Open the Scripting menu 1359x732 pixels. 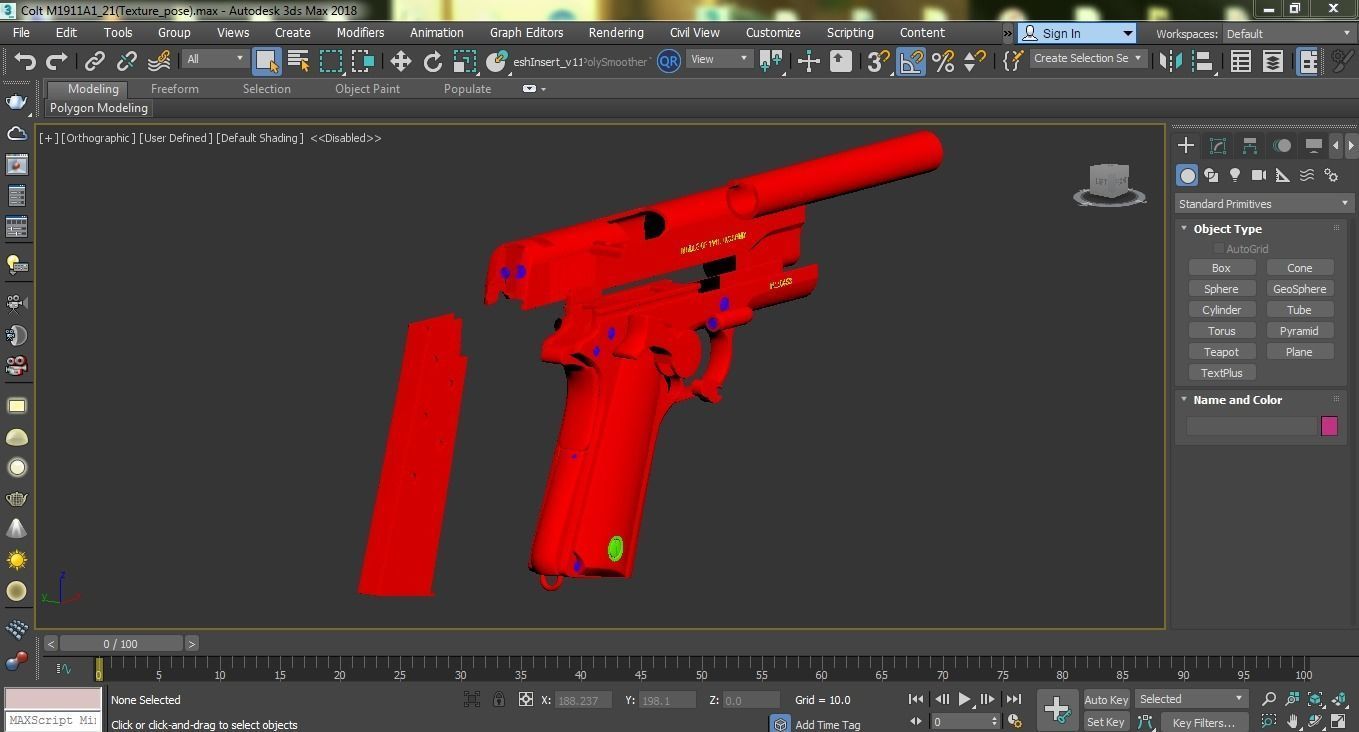point(850,32)
